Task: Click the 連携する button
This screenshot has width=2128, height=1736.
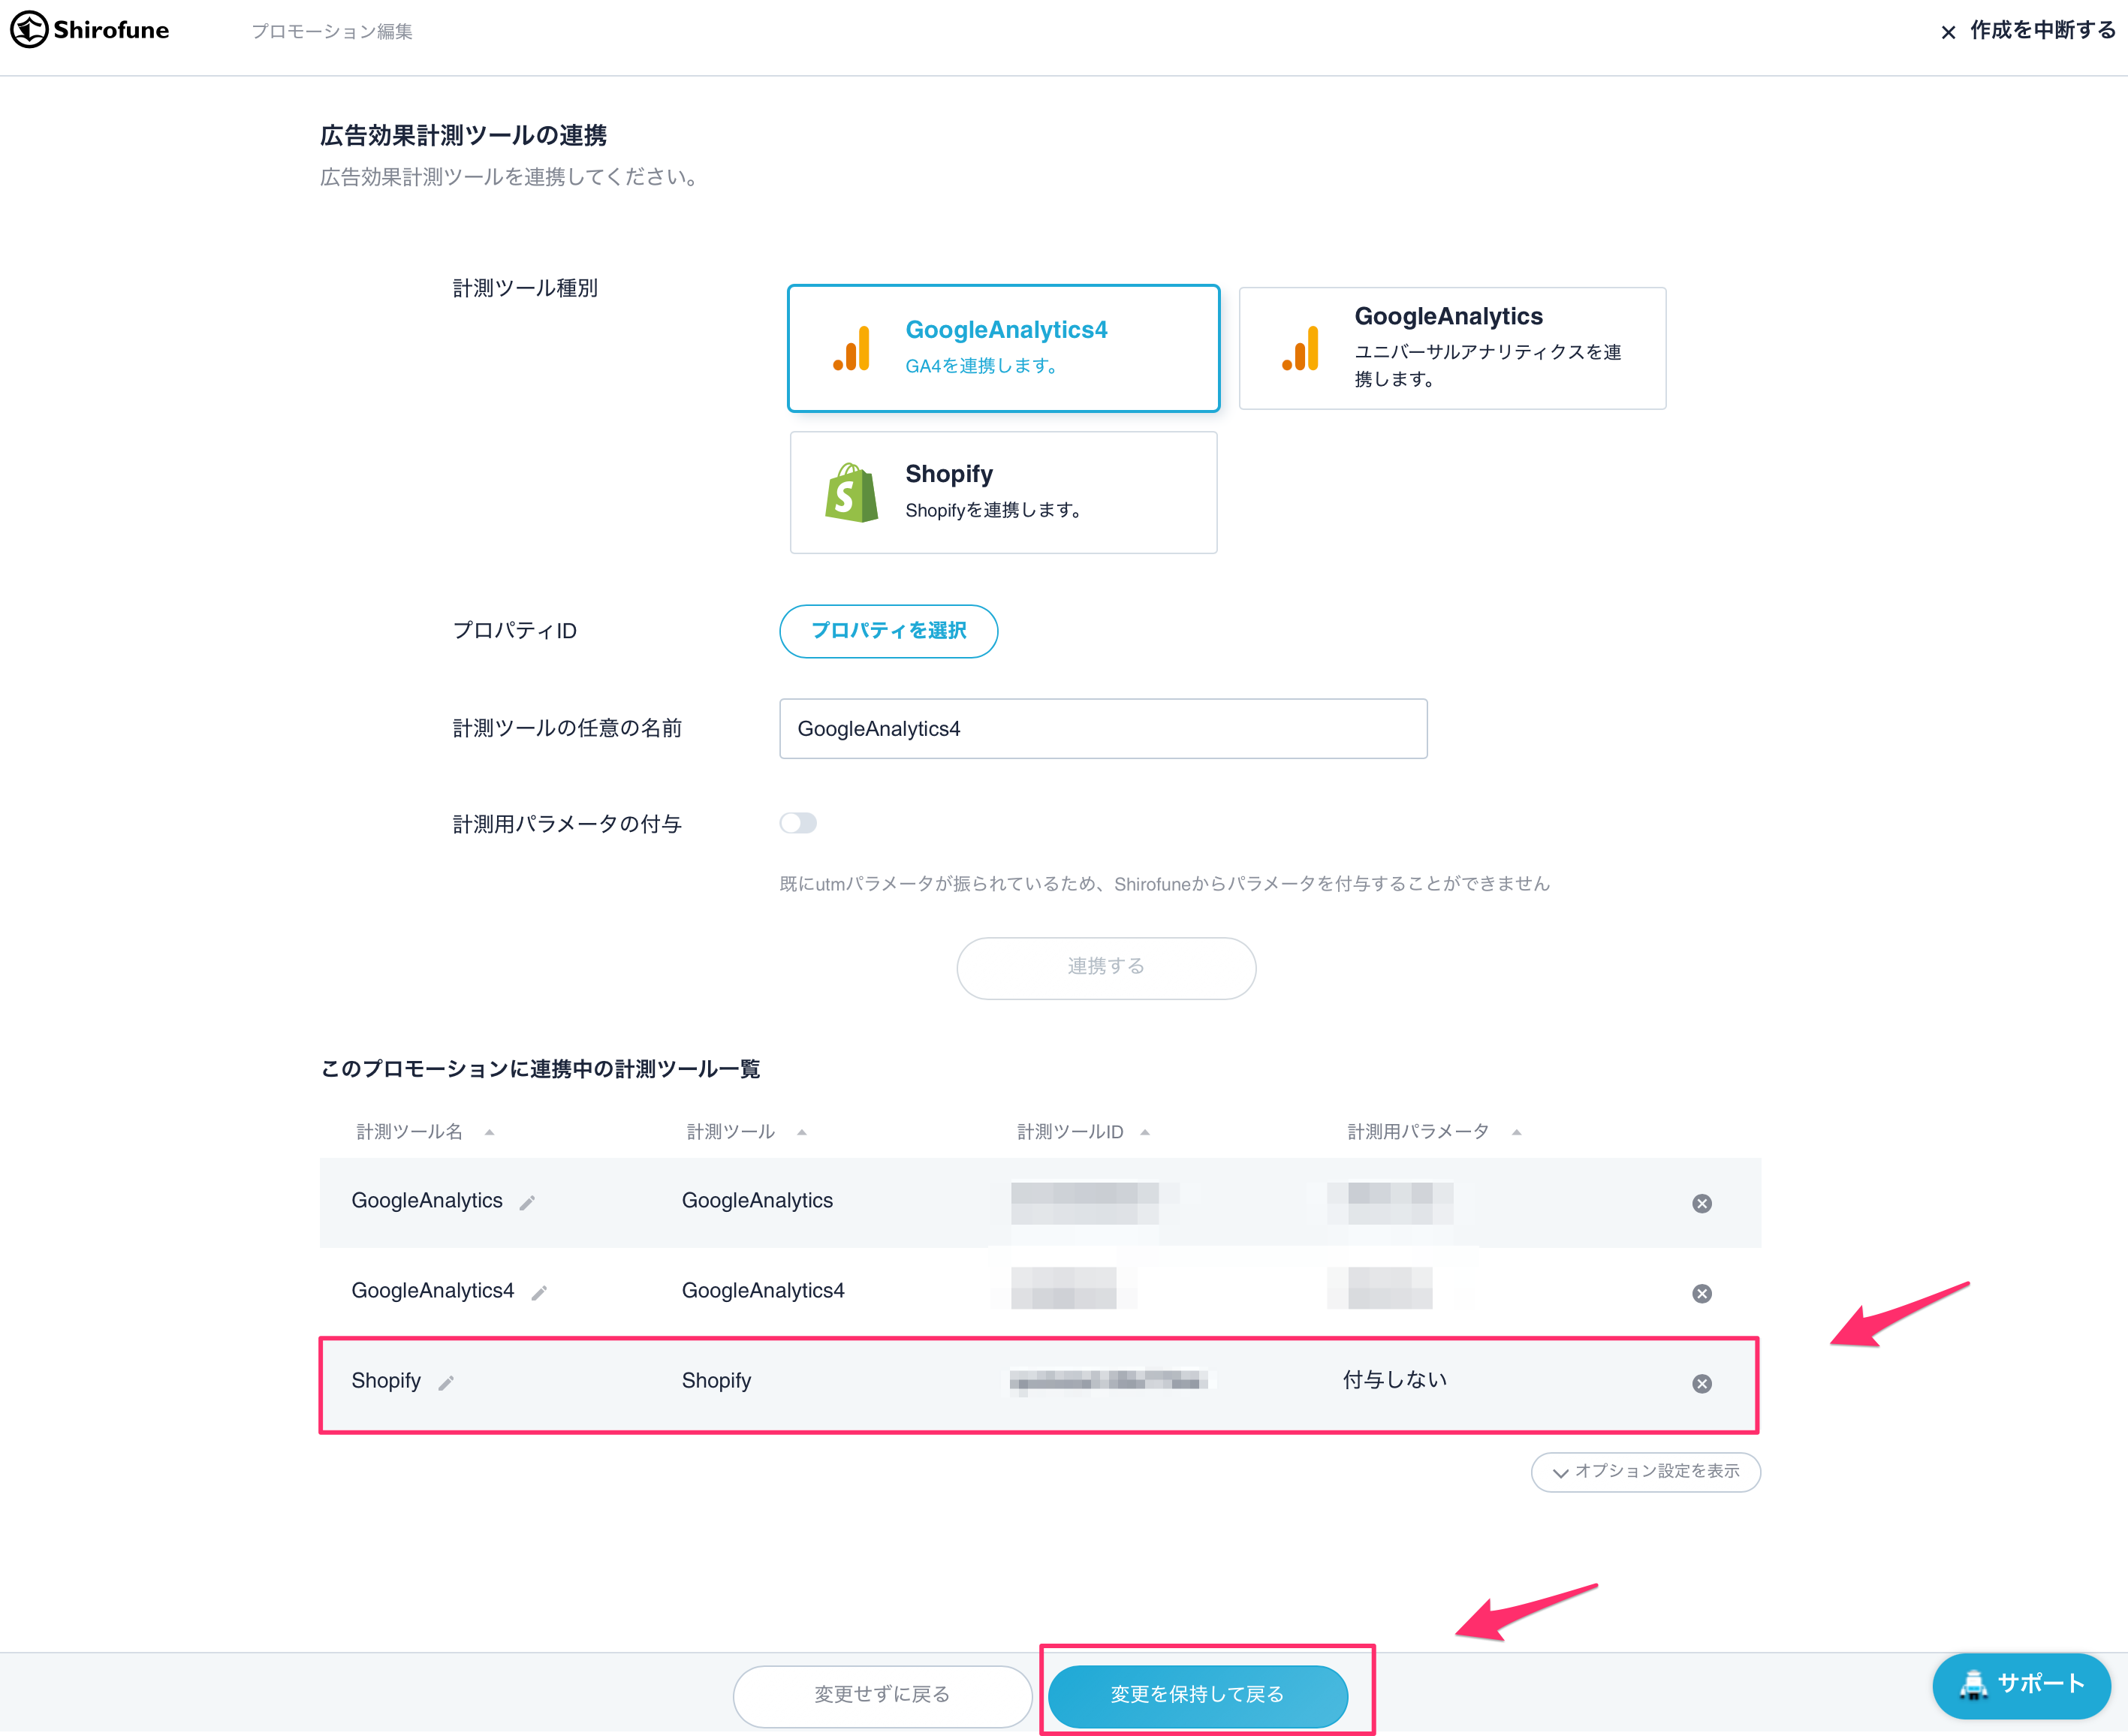Action: 1106,967
